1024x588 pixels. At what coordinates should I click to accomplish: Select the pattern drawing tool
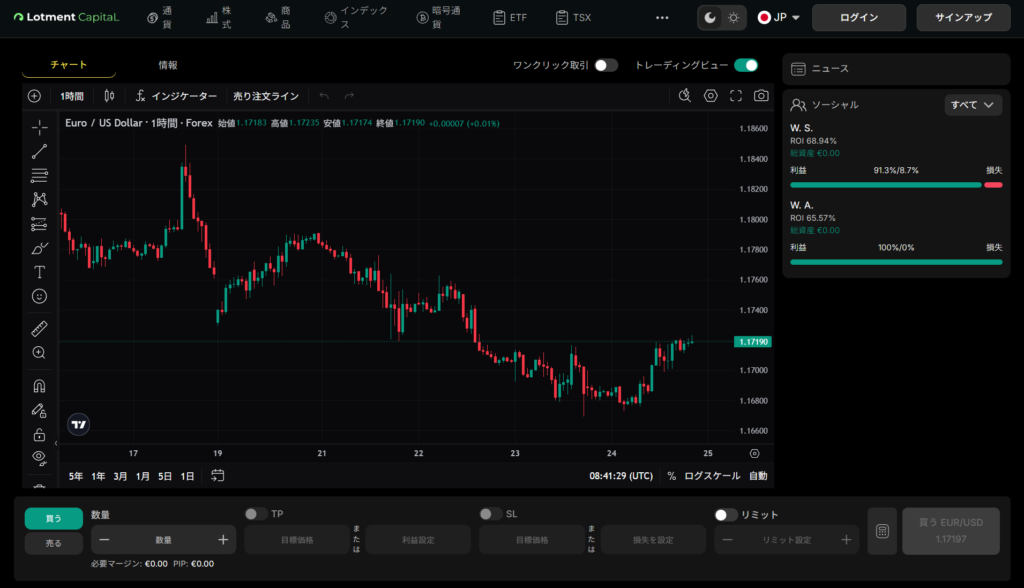39,199
